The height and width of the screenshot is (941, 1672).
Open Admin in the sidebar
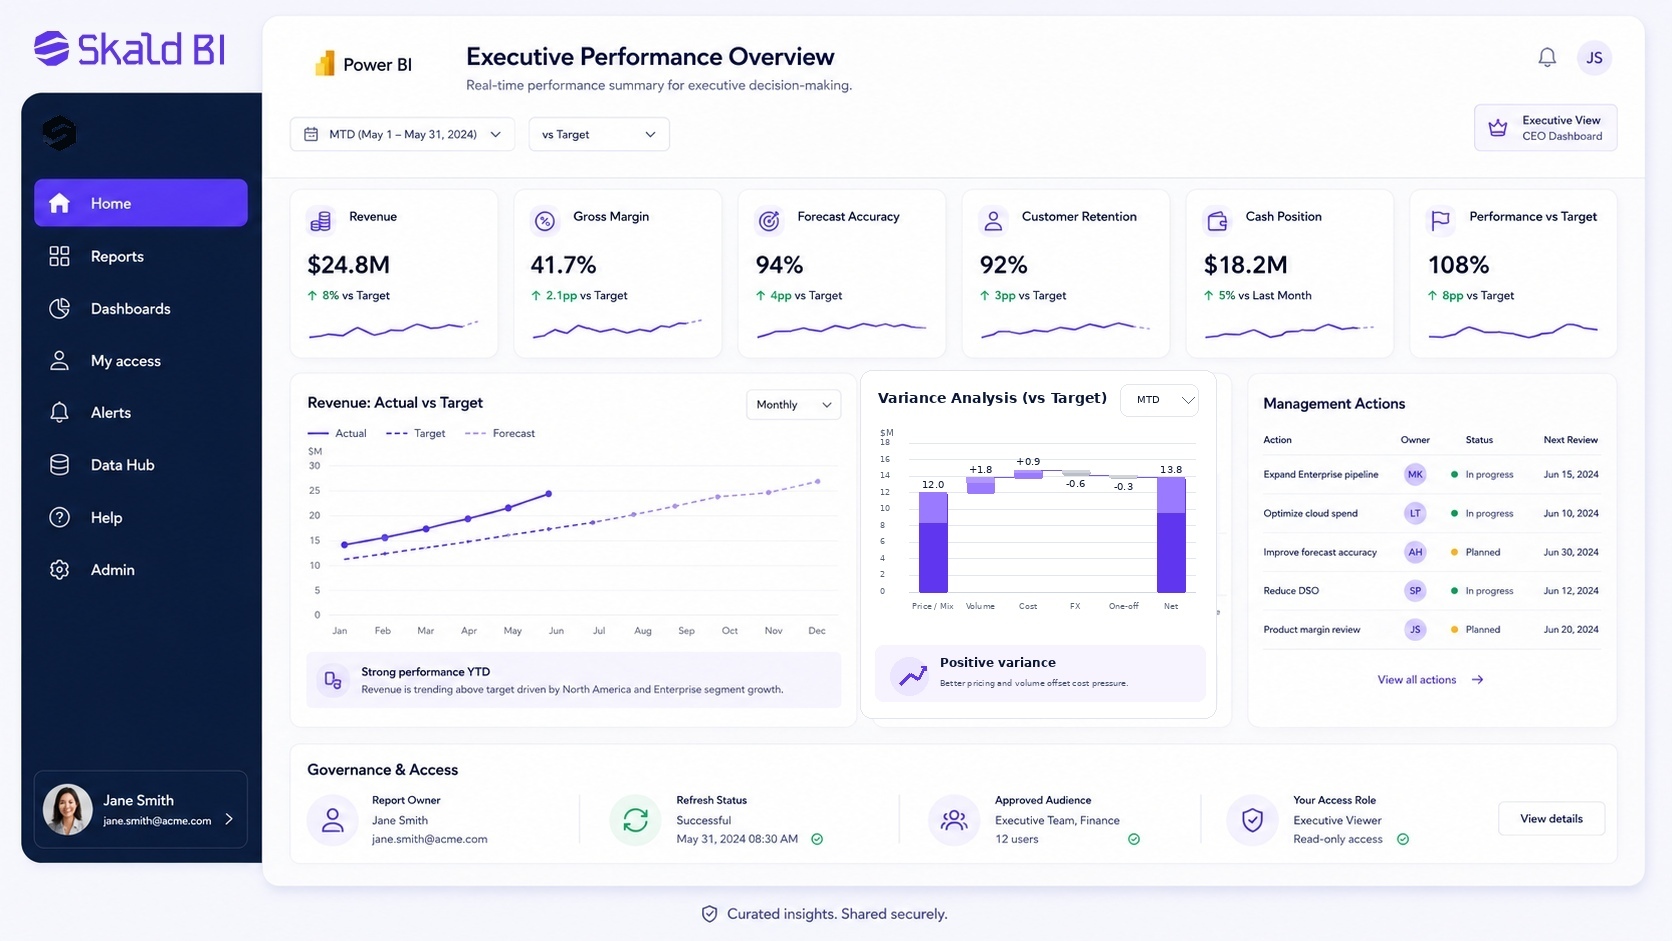coord(141,569)
